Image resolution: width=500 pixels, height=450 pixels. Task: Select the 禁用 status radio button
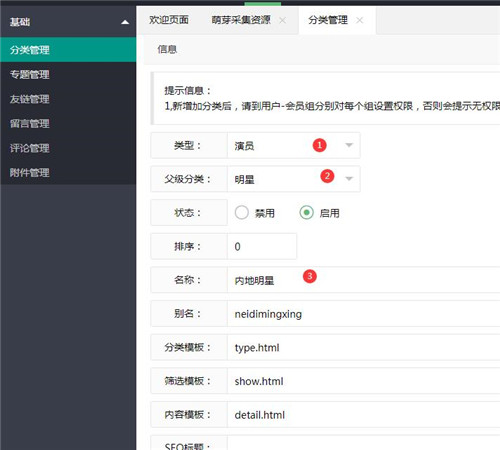coord(242,212)
